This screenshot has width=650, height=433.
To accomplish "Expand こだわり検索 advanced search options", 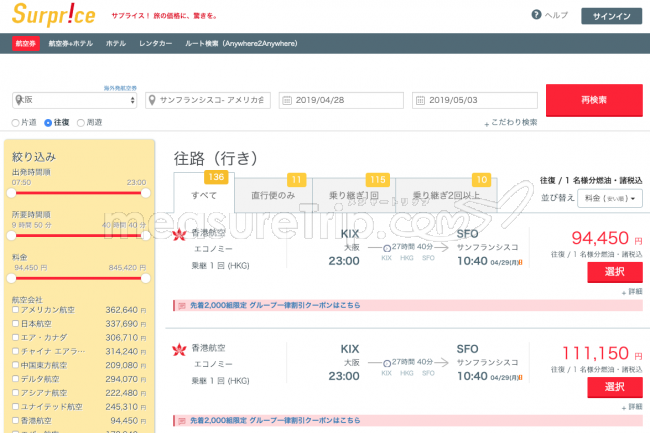I will point(511,123).
